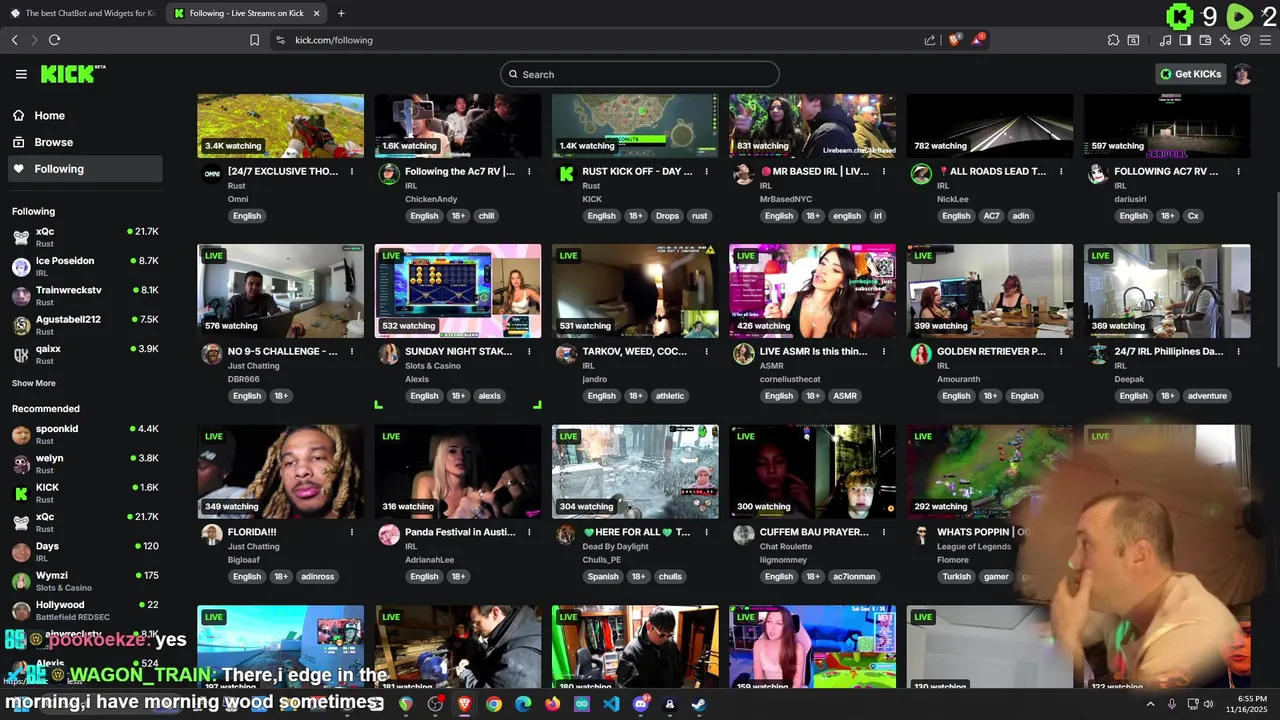Open the Kick hamburger sidebar menu
Screen dimensions: 1280x720
(x=21, y=74)
